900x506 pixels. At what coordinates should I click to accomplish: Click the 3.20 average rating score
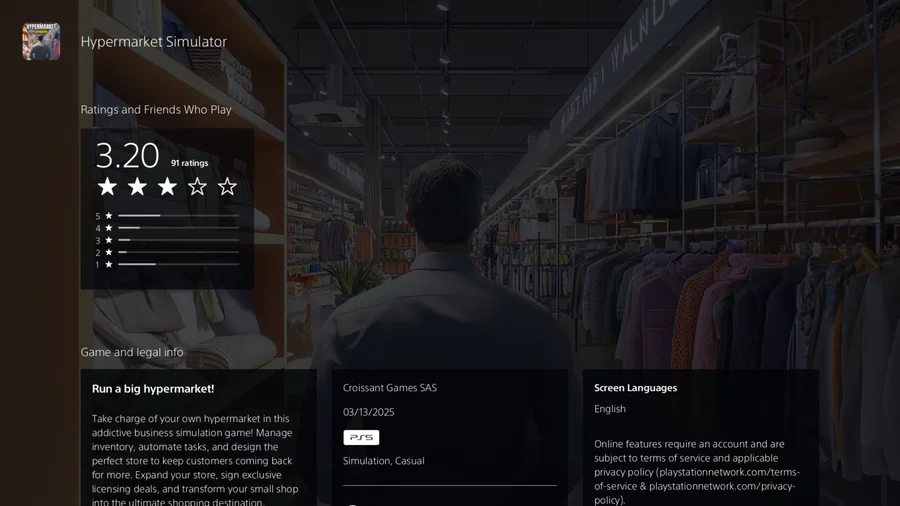[x=127, y=155]
